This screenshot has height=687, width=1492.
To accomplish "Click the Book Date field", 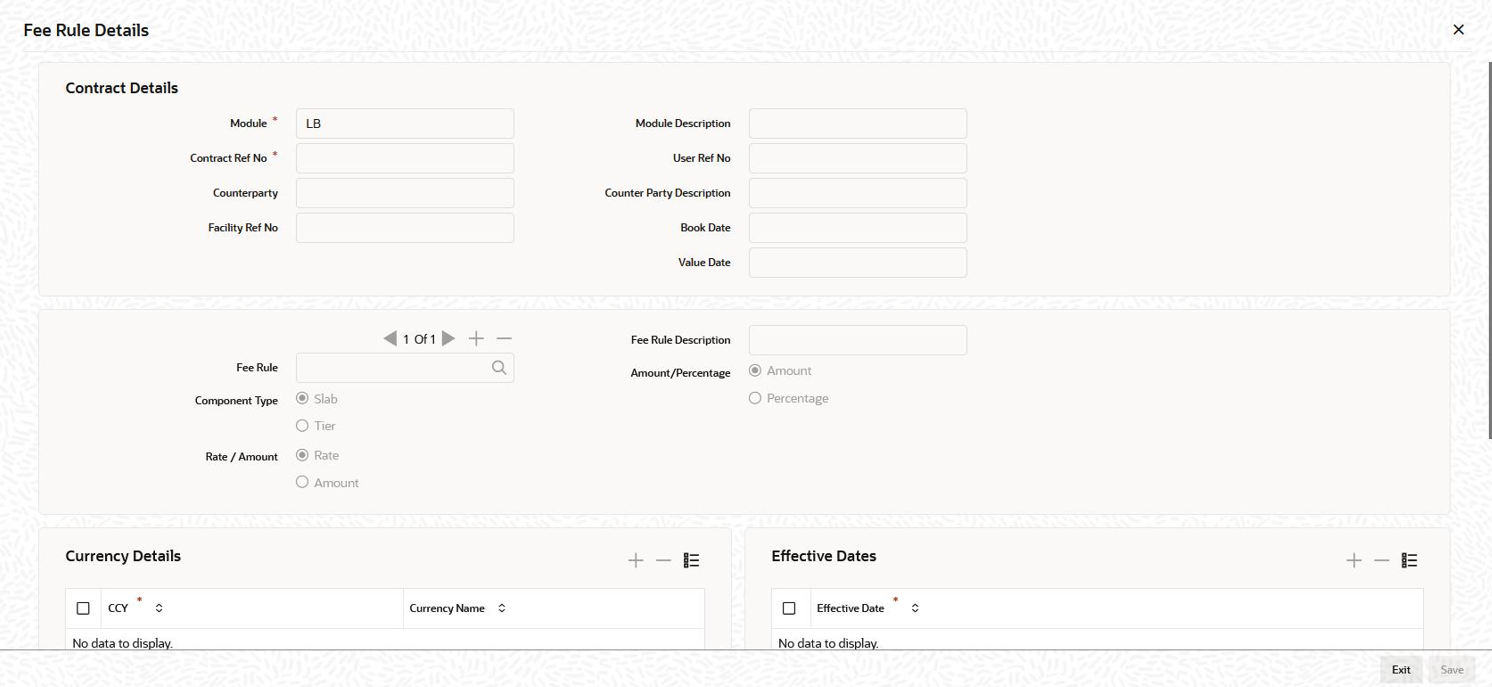I will pos(858,228).
